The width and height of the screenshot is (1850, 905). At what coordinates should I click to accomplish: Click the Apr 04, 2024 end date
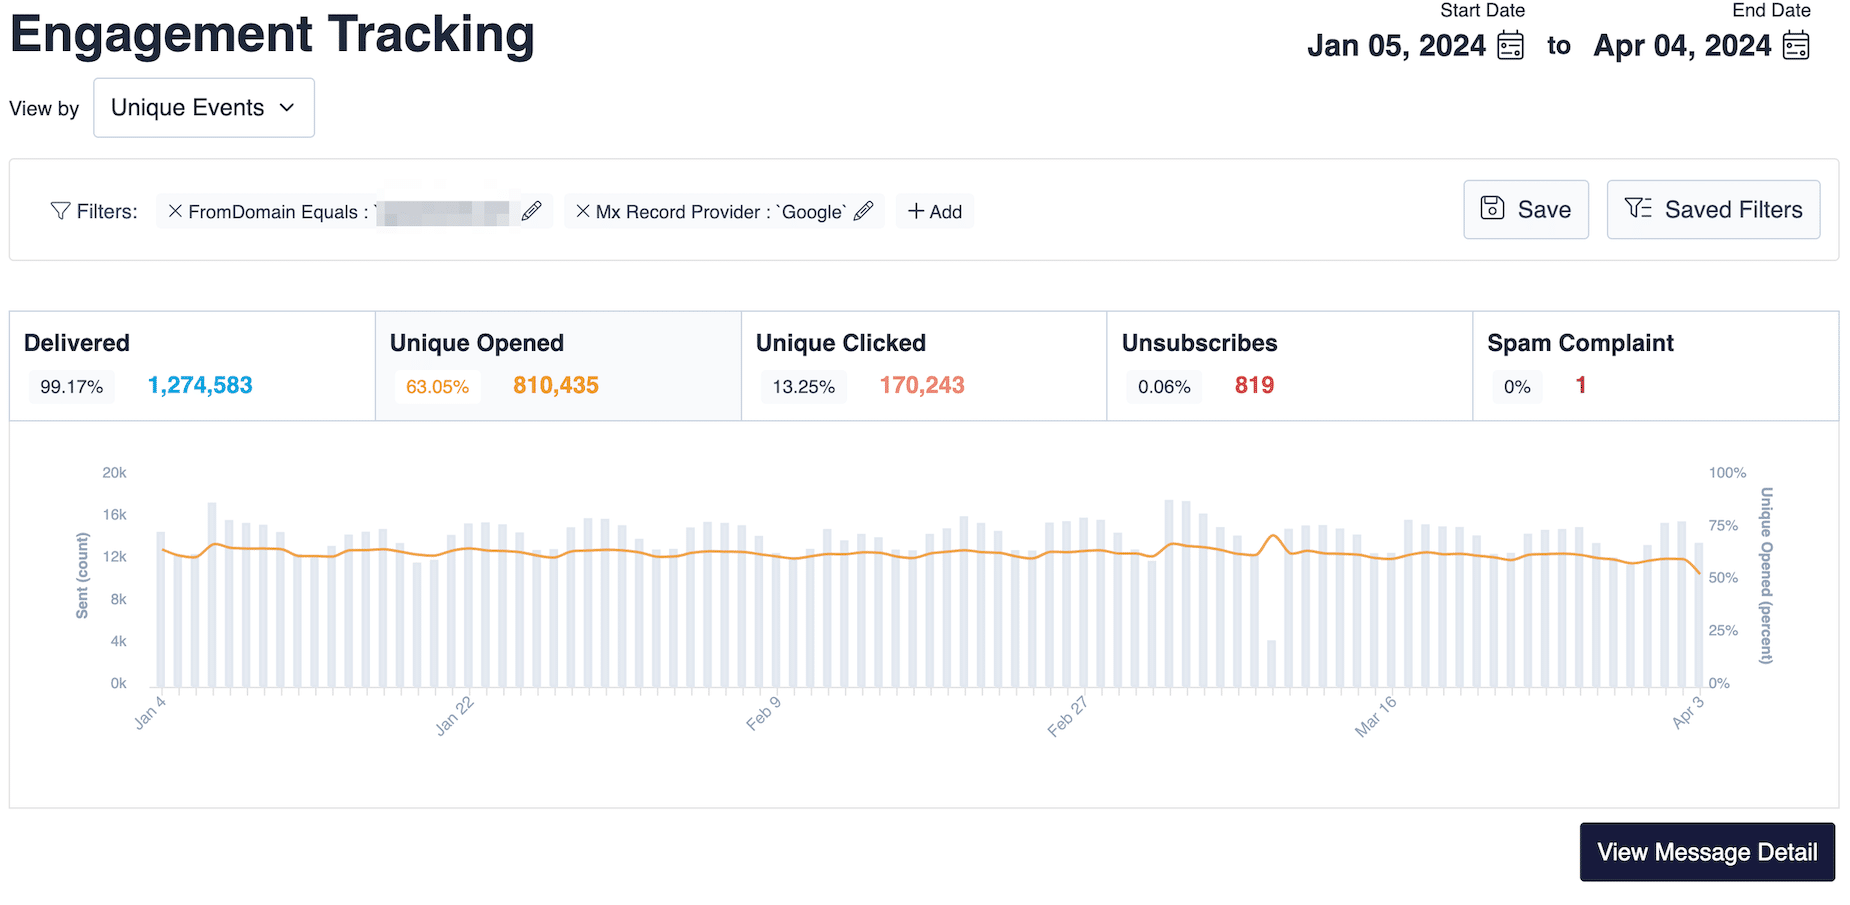(1682, 46)
